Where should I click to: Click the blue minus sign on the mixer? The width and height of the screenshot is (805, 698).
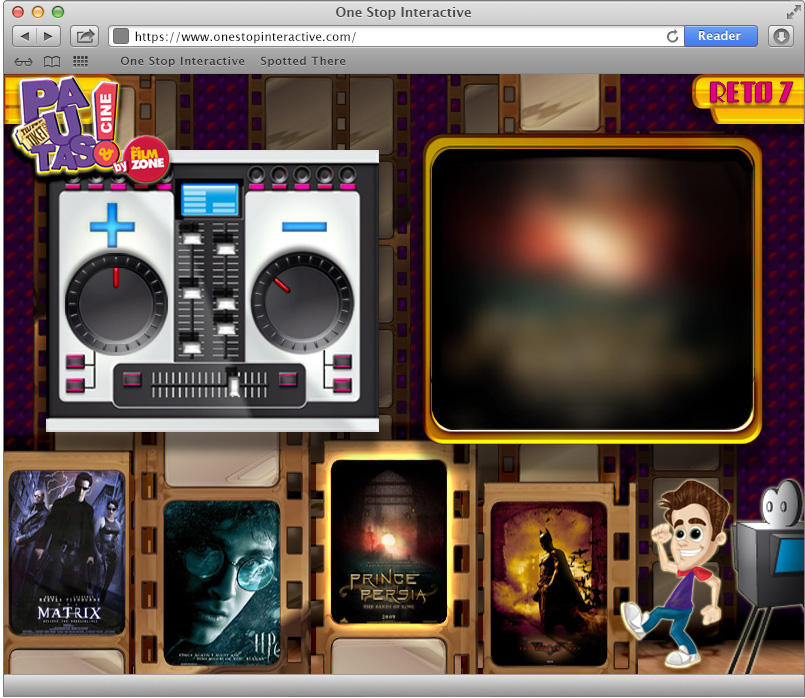click(304, 226)
